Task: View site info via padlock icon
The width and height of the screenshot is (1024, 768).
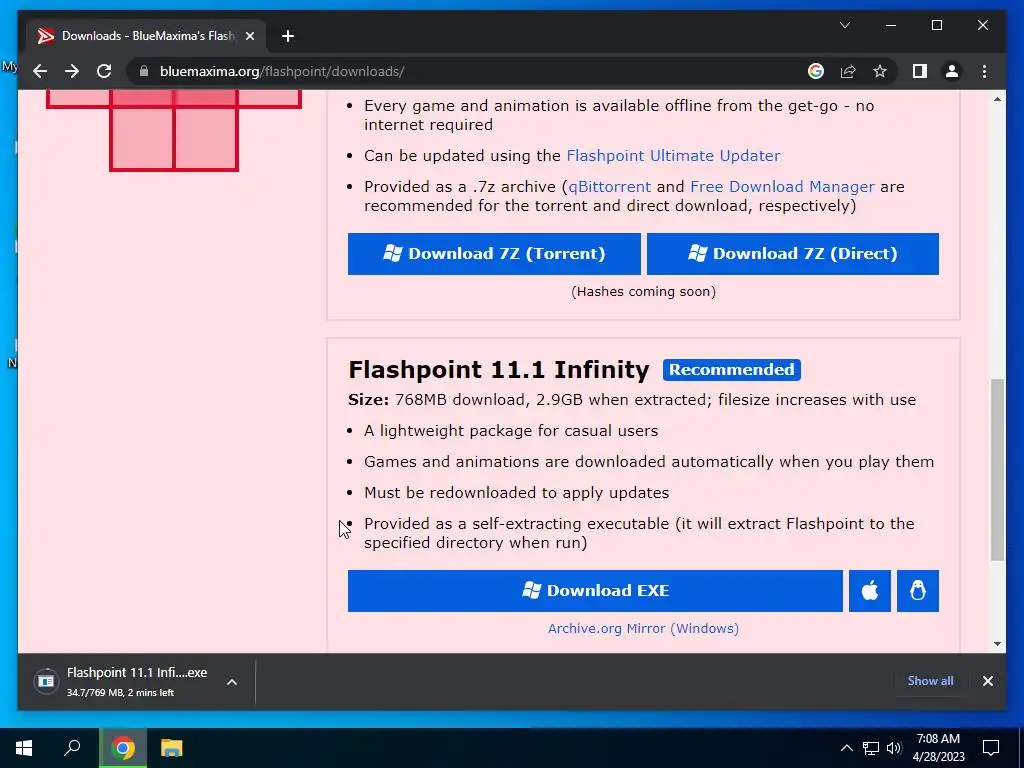Action: point(144,71)
